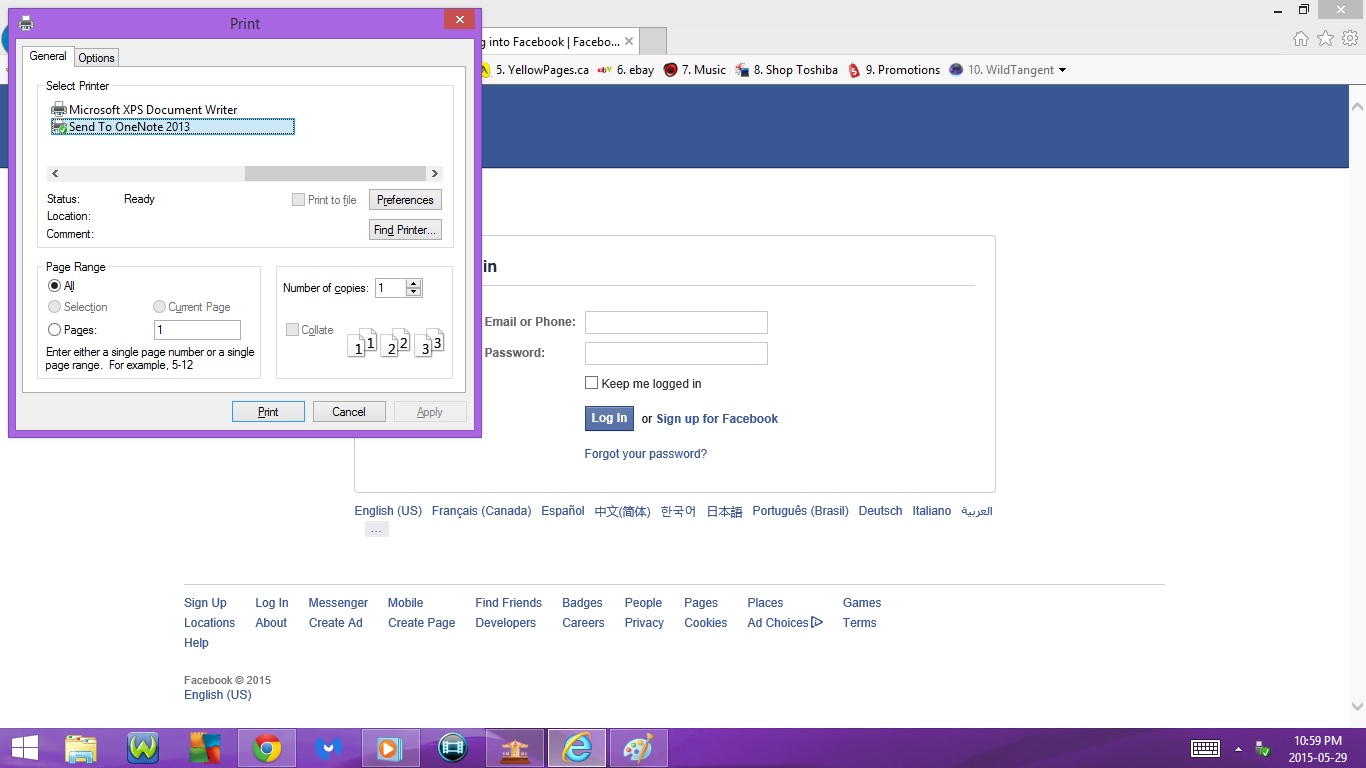Open AVG antivirus taskbar icon
This screenshot has width=1366, height=768.
point(205,748)
